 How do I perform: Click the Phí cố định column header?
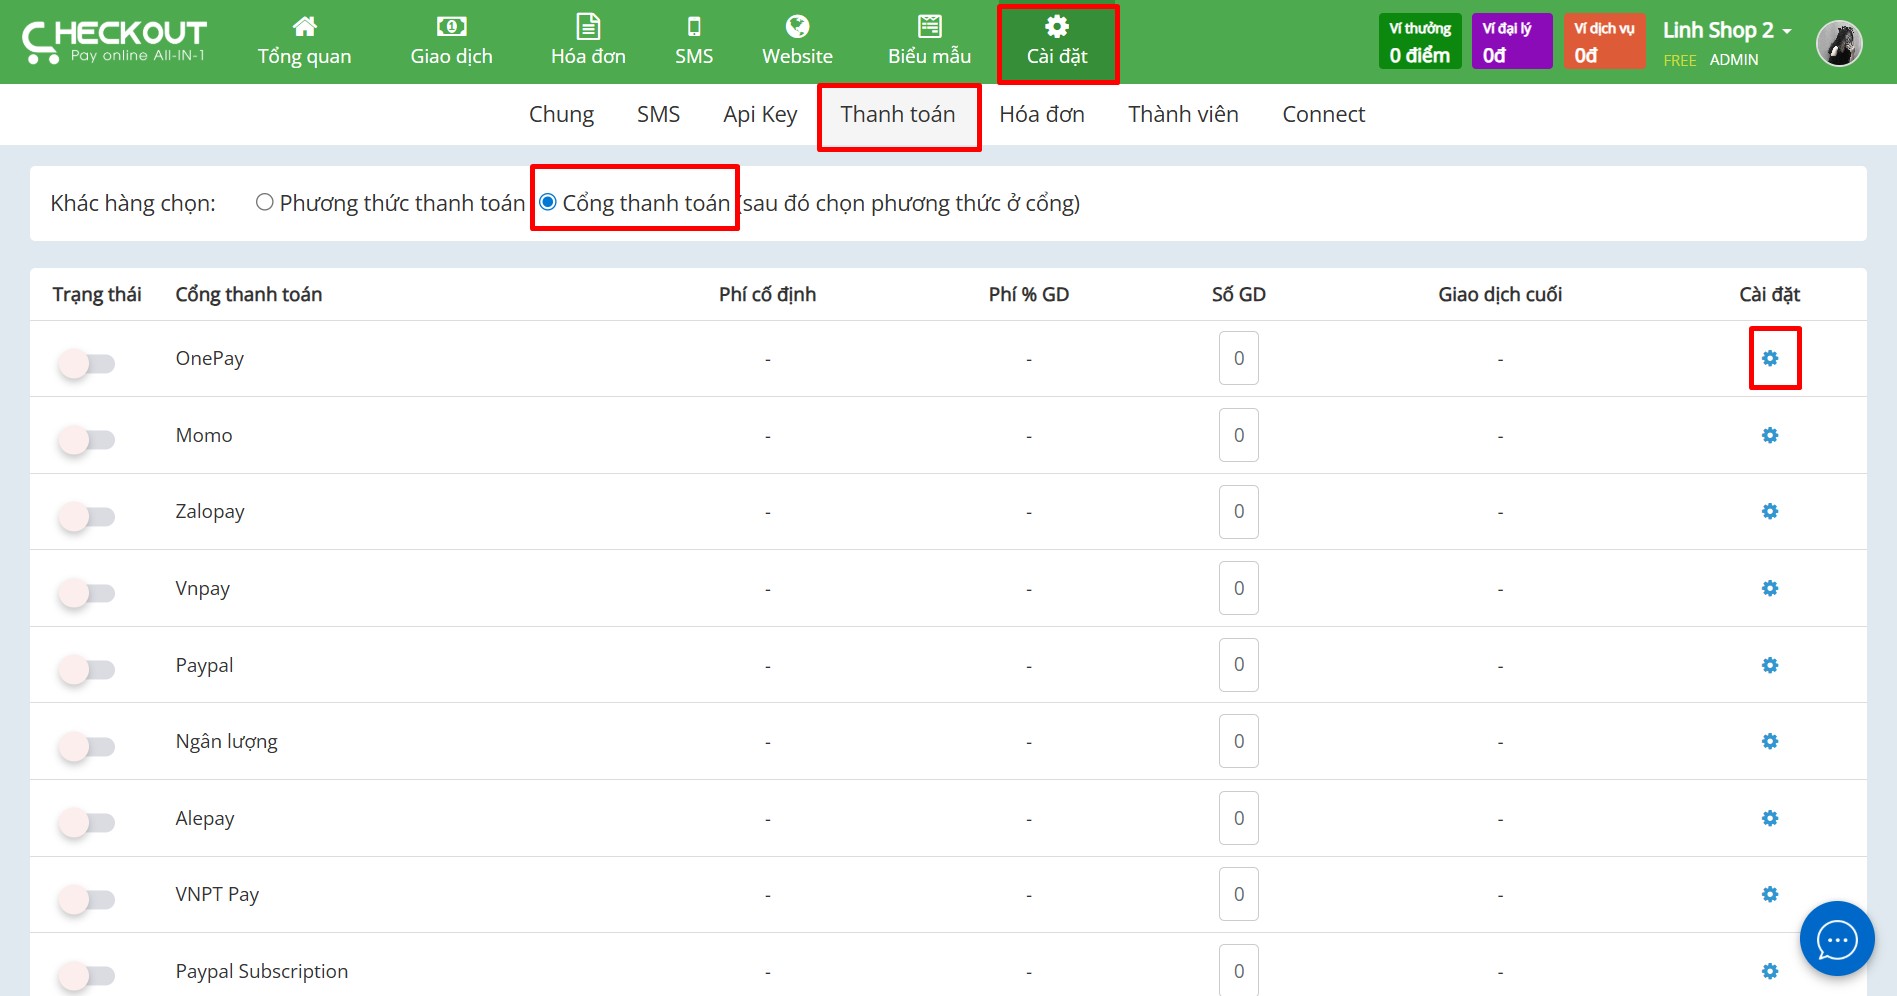(x=767, y=294)
